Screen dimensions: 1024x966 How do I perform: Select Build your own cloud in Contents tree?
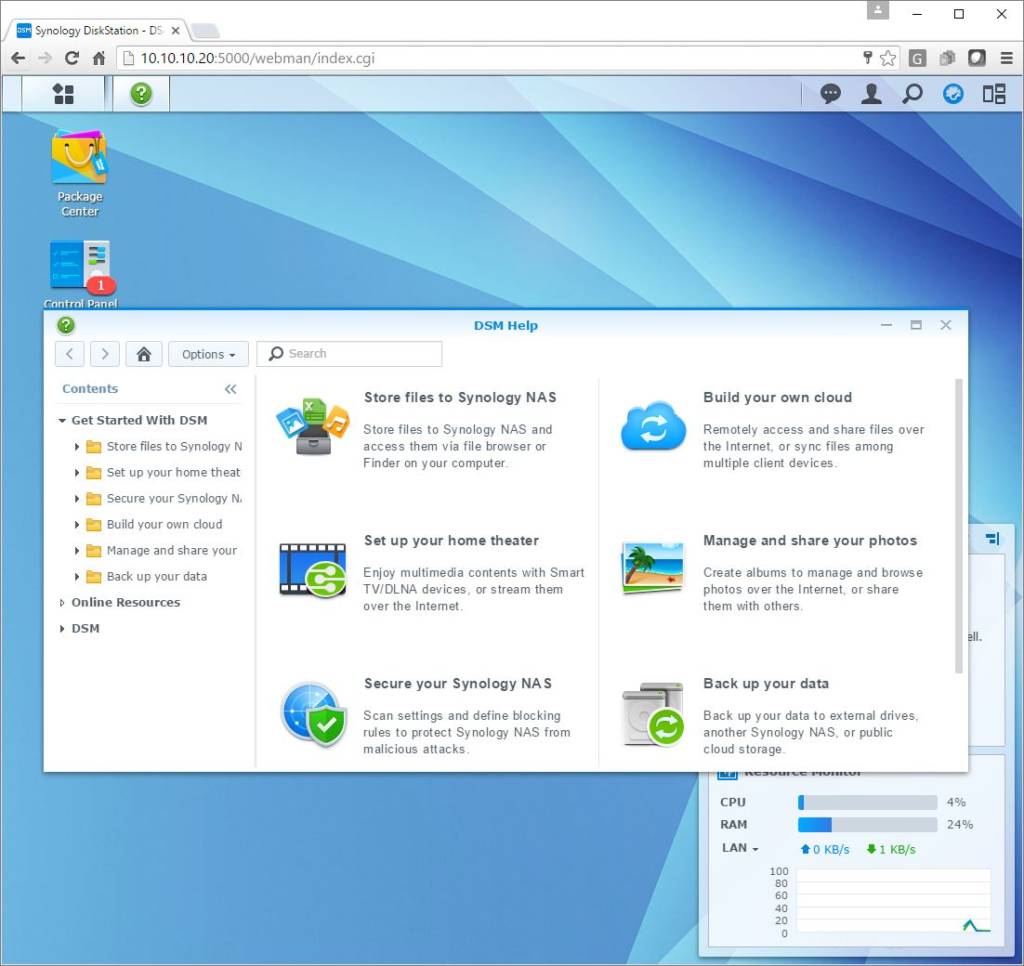[x=164, y=524]
